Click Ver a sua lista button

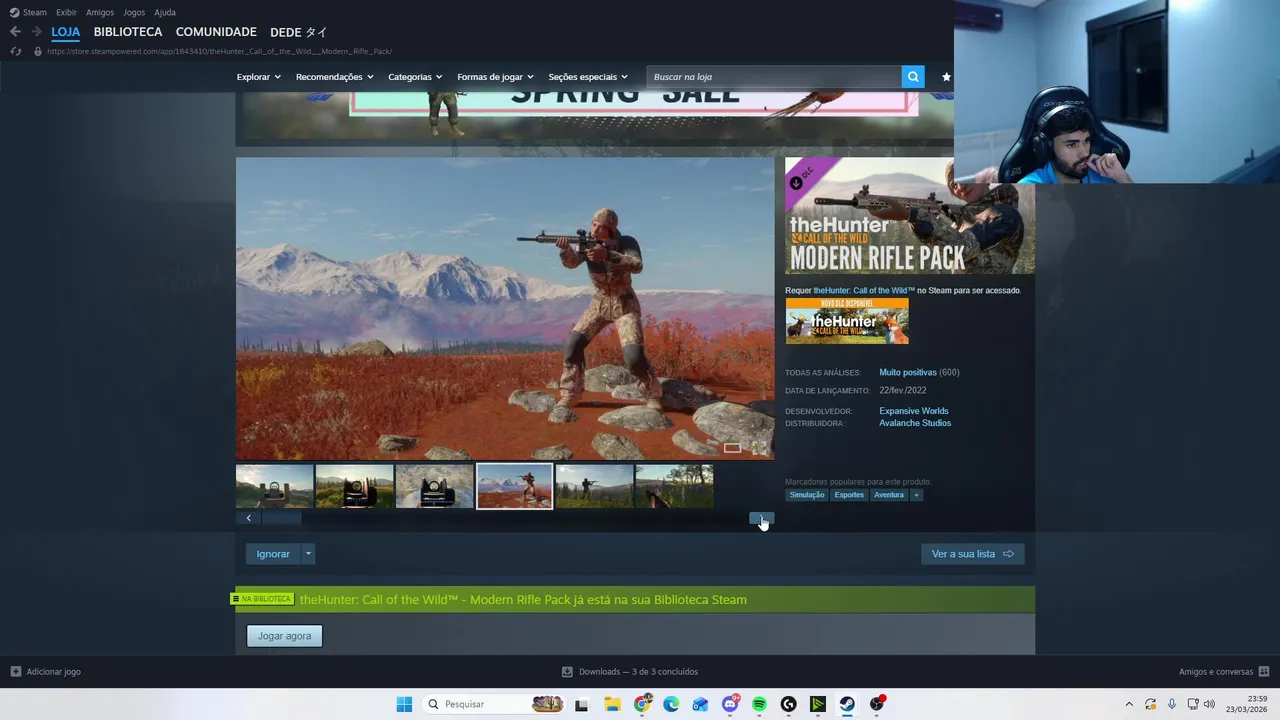tap(972, 554)
